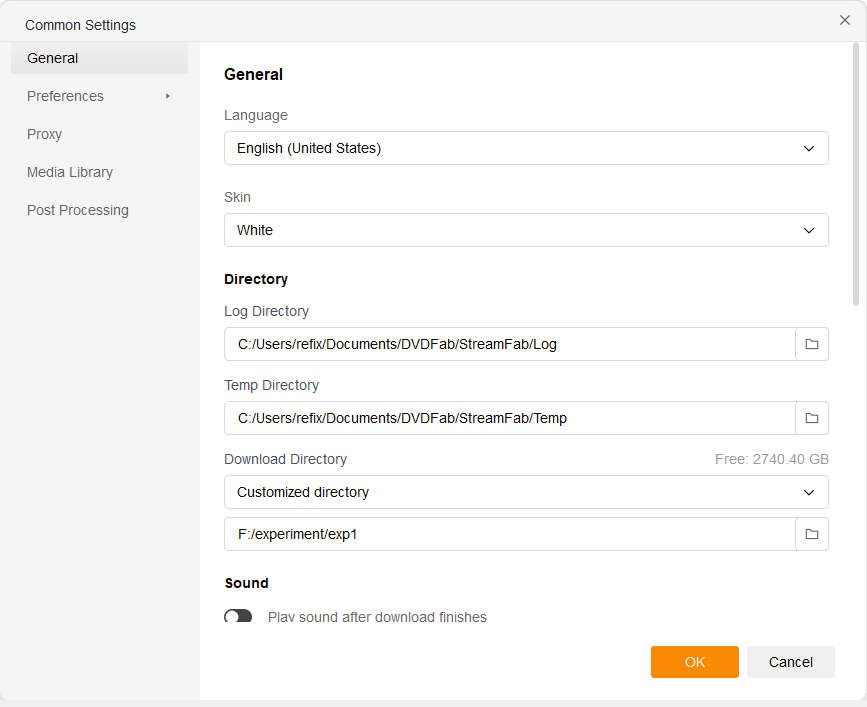The width and height of the screenshot is (867, 707).
Task: Open the Preferences section
Action: pos(66,96)
